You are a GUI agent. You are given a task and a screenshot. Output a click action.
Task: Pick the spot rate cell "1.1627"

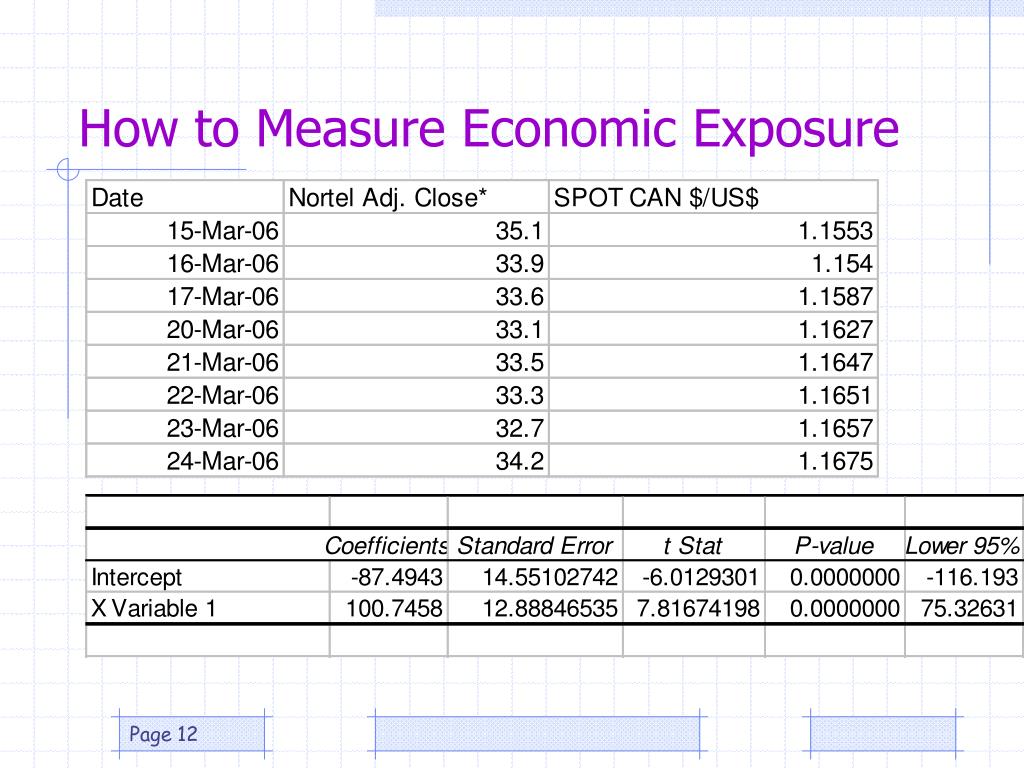[x=713, y=329]
